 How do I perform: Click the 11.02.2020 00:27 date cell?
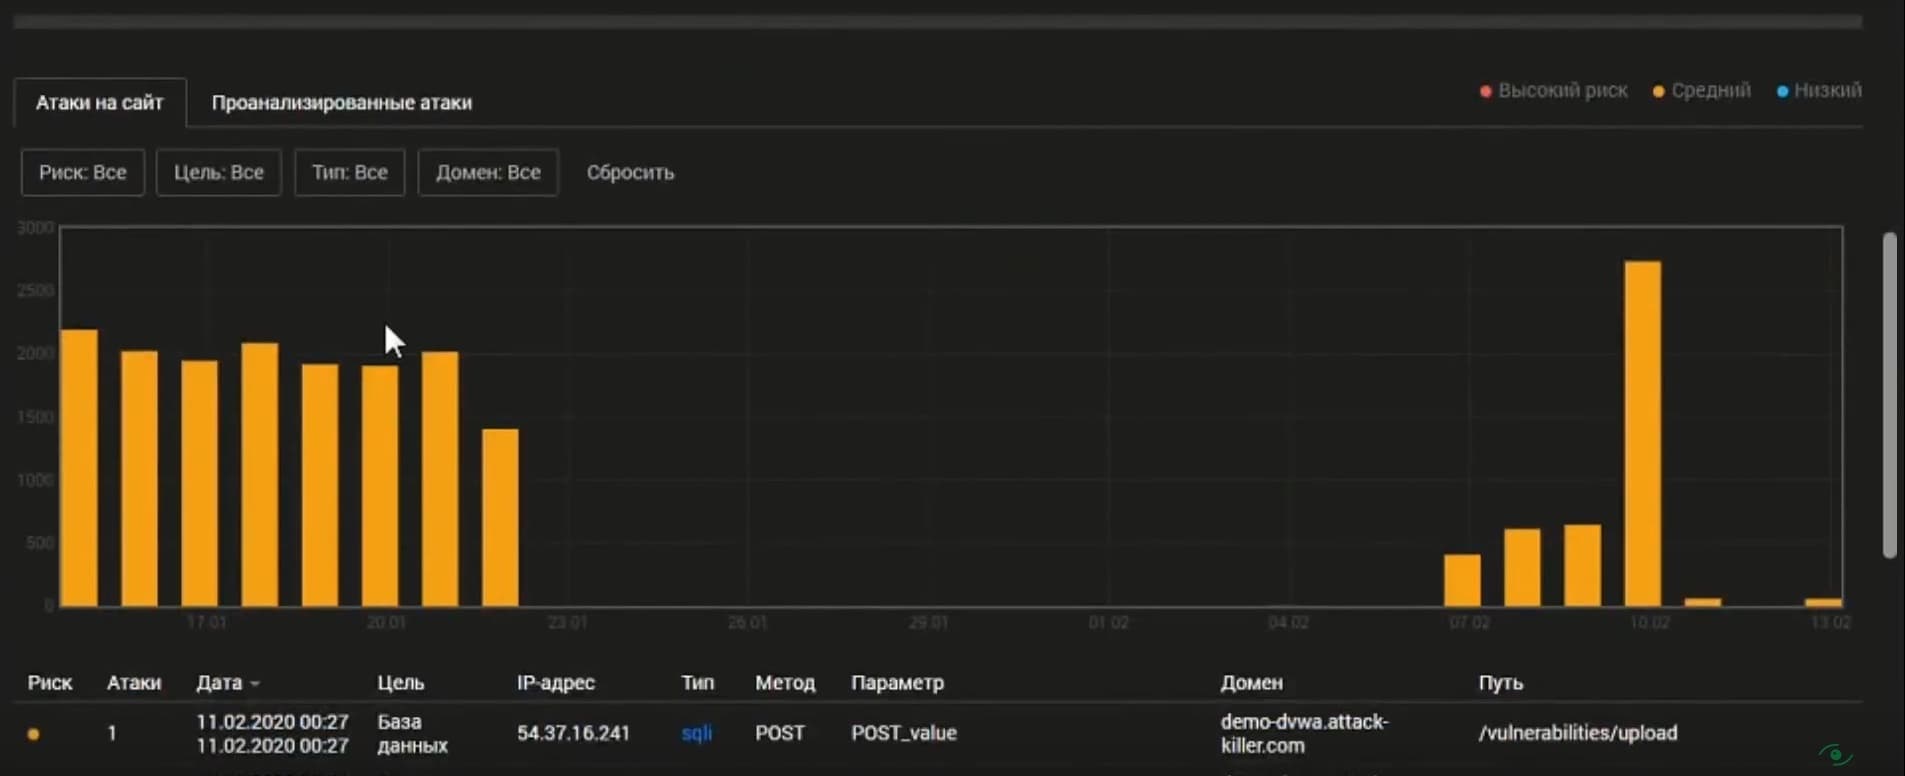[272, 733]
